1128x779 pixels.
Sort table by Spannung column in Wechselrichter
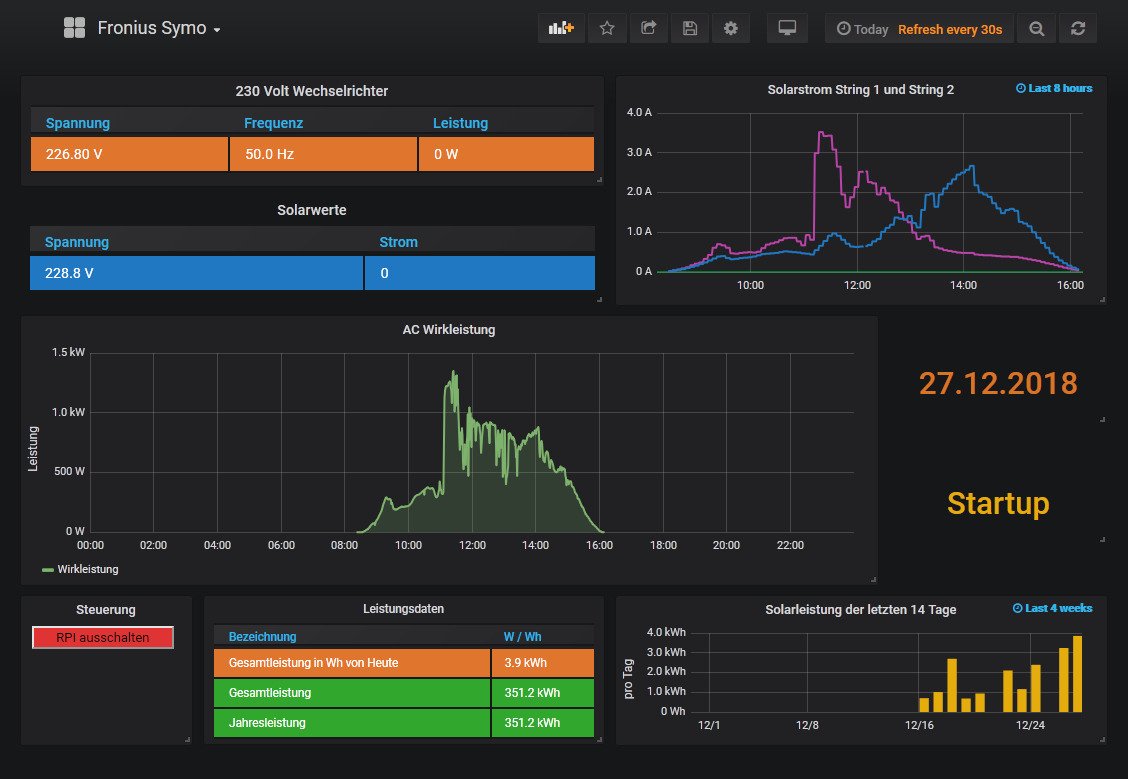pyautogui.click(x=77, y=123)
